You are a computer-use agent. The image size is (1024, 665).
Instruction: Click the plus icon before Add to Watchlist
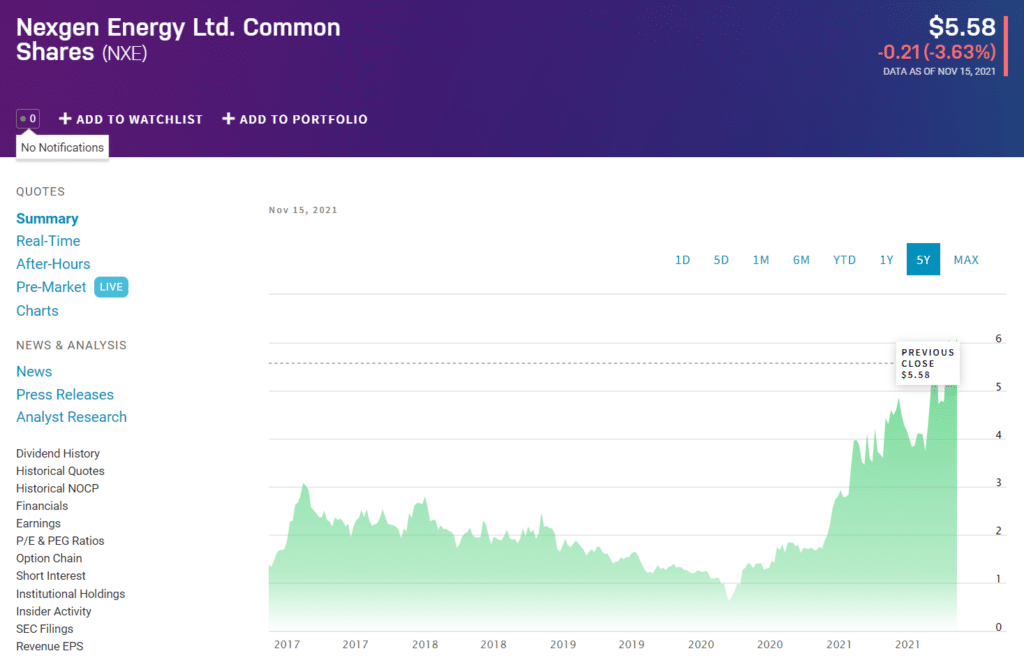(65, 119)
